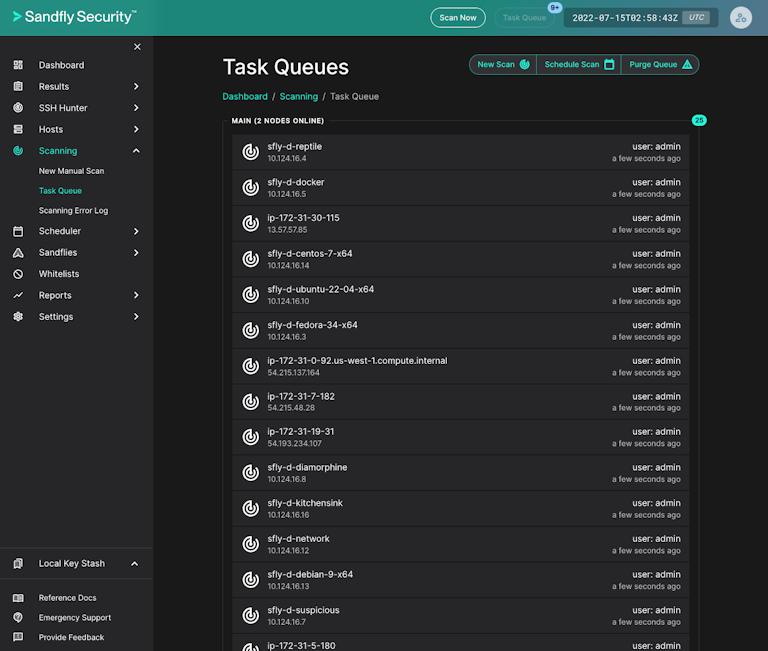Click the Results clipboard icon
This screenshot has width=768, height=651.
(18, 86)
